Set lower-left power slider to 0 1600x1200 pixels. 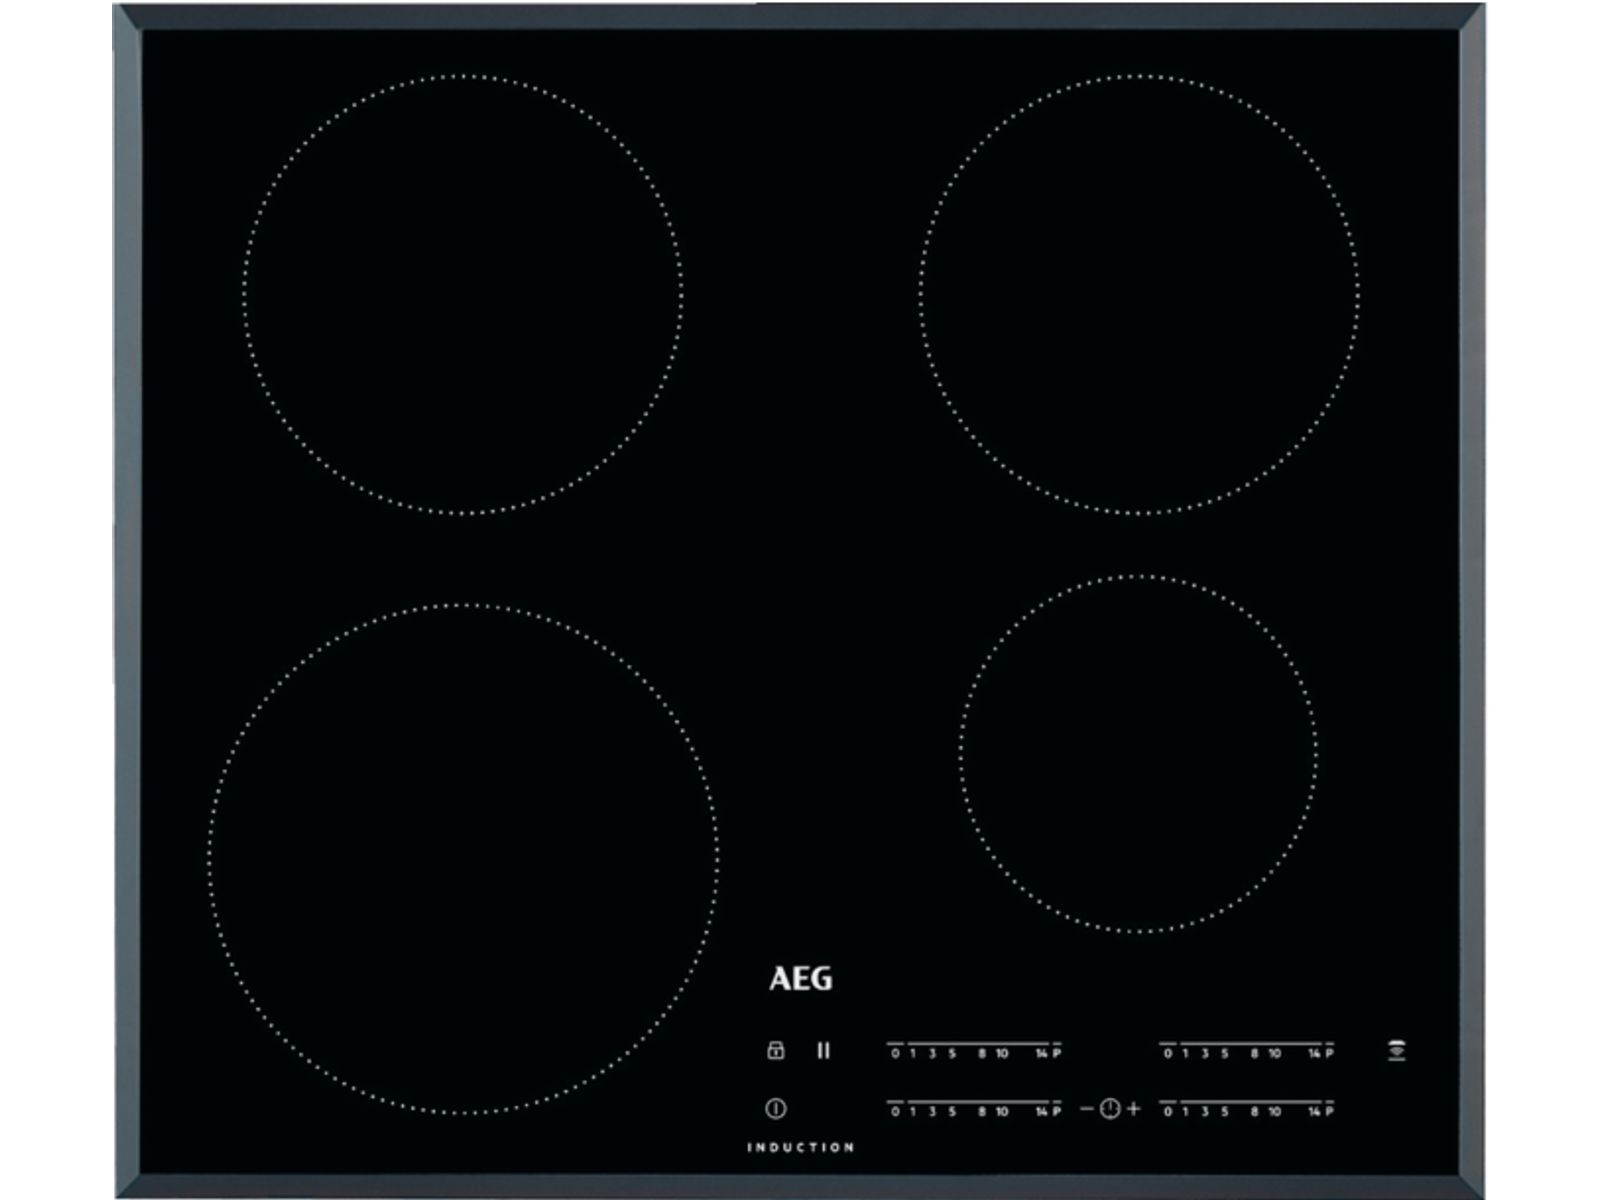(896, 1111)
